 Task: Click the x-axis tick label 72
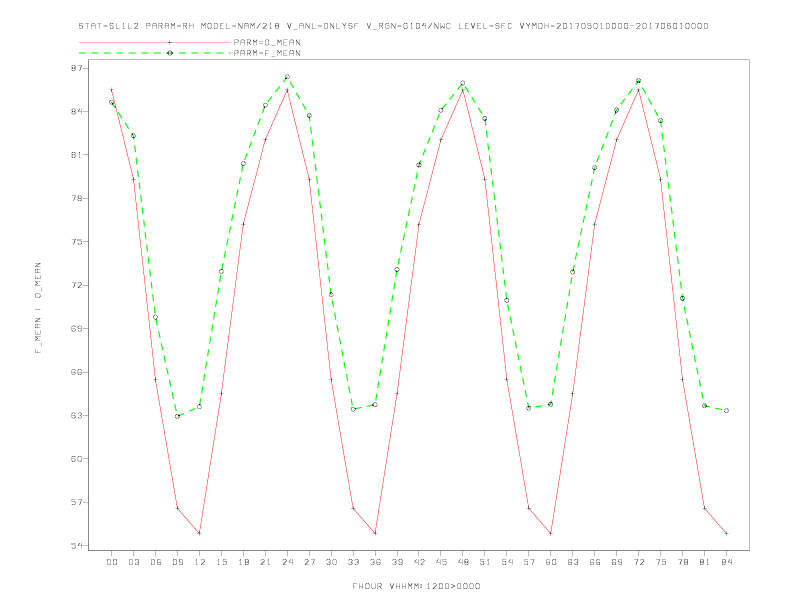pyautogui.click(x=638, y=562)
